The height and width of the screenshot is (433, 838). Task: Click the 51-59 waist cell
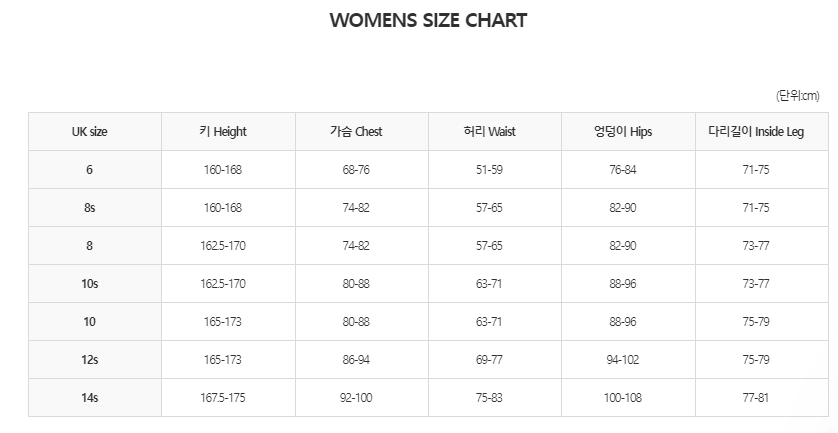click(x=490, y=169)
